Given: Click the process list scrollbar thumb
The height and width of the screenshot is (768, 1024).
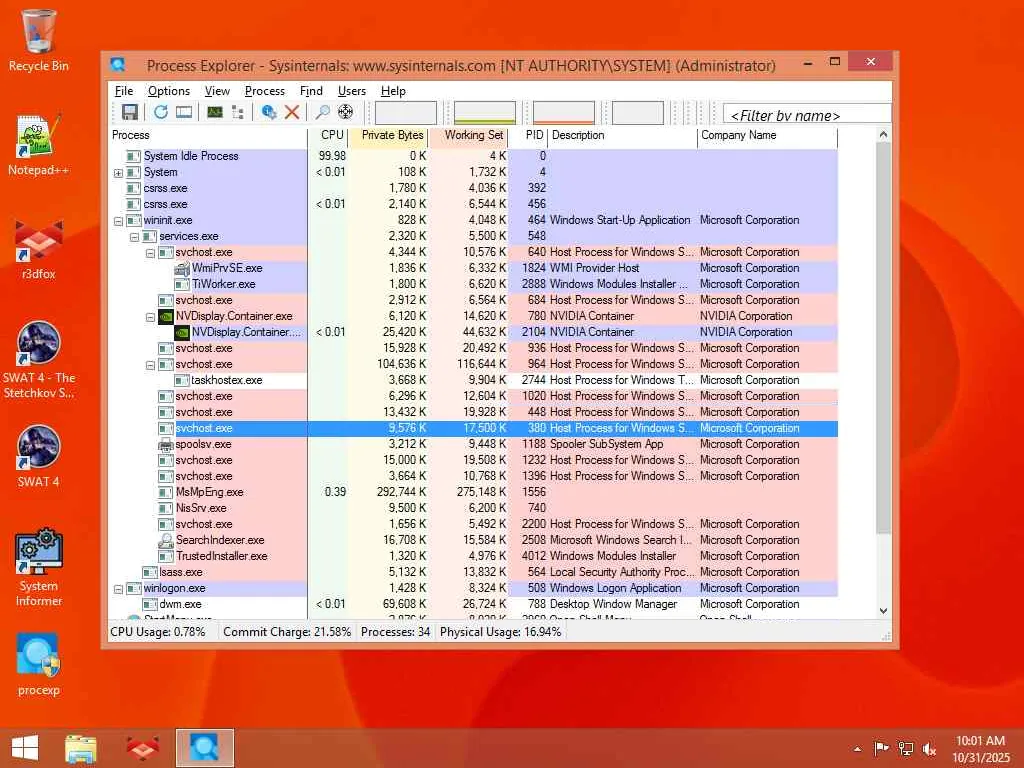Looking at the screenshot, I should coord(883,338).
